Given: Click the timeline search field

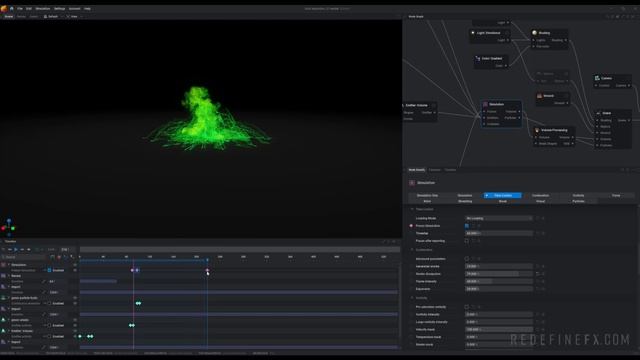Looking at the screenshot, I should (24, 257).
